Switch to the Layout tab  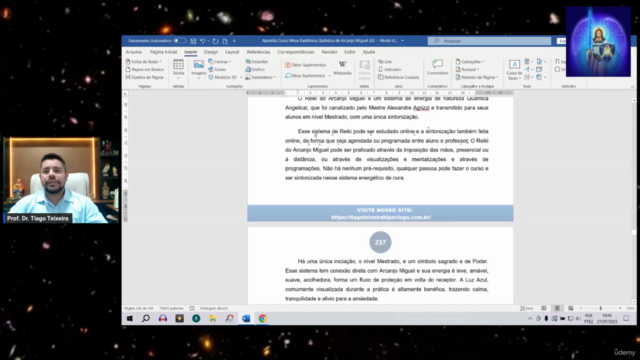point(232,52)
